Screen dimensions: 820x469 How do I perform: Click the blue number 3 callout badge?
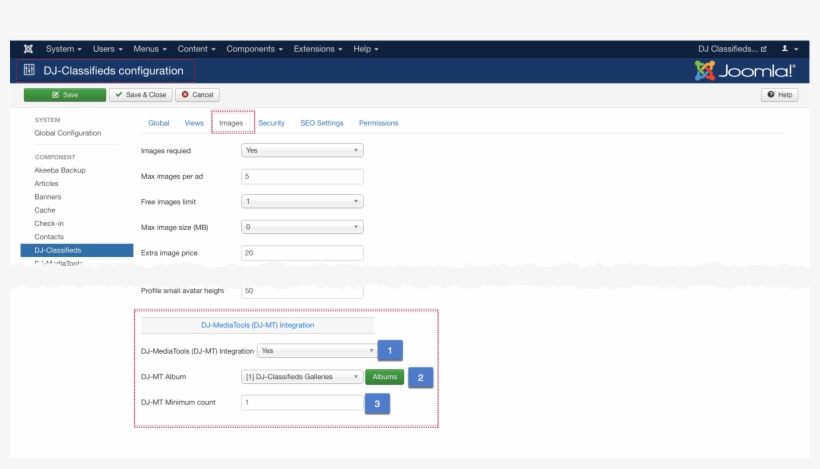pos(377,403)
